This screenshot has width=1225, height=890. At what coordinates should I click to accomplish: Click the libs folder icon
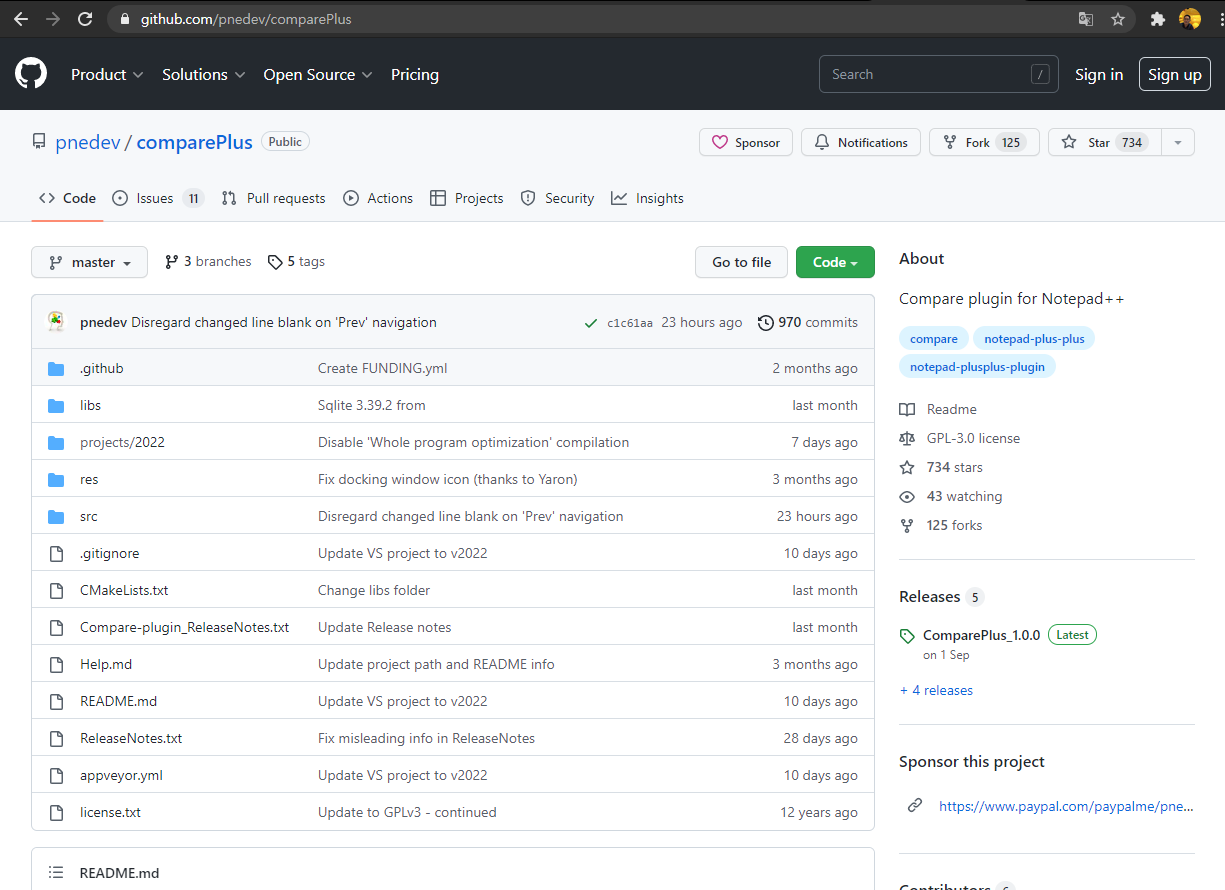[56, 405]
